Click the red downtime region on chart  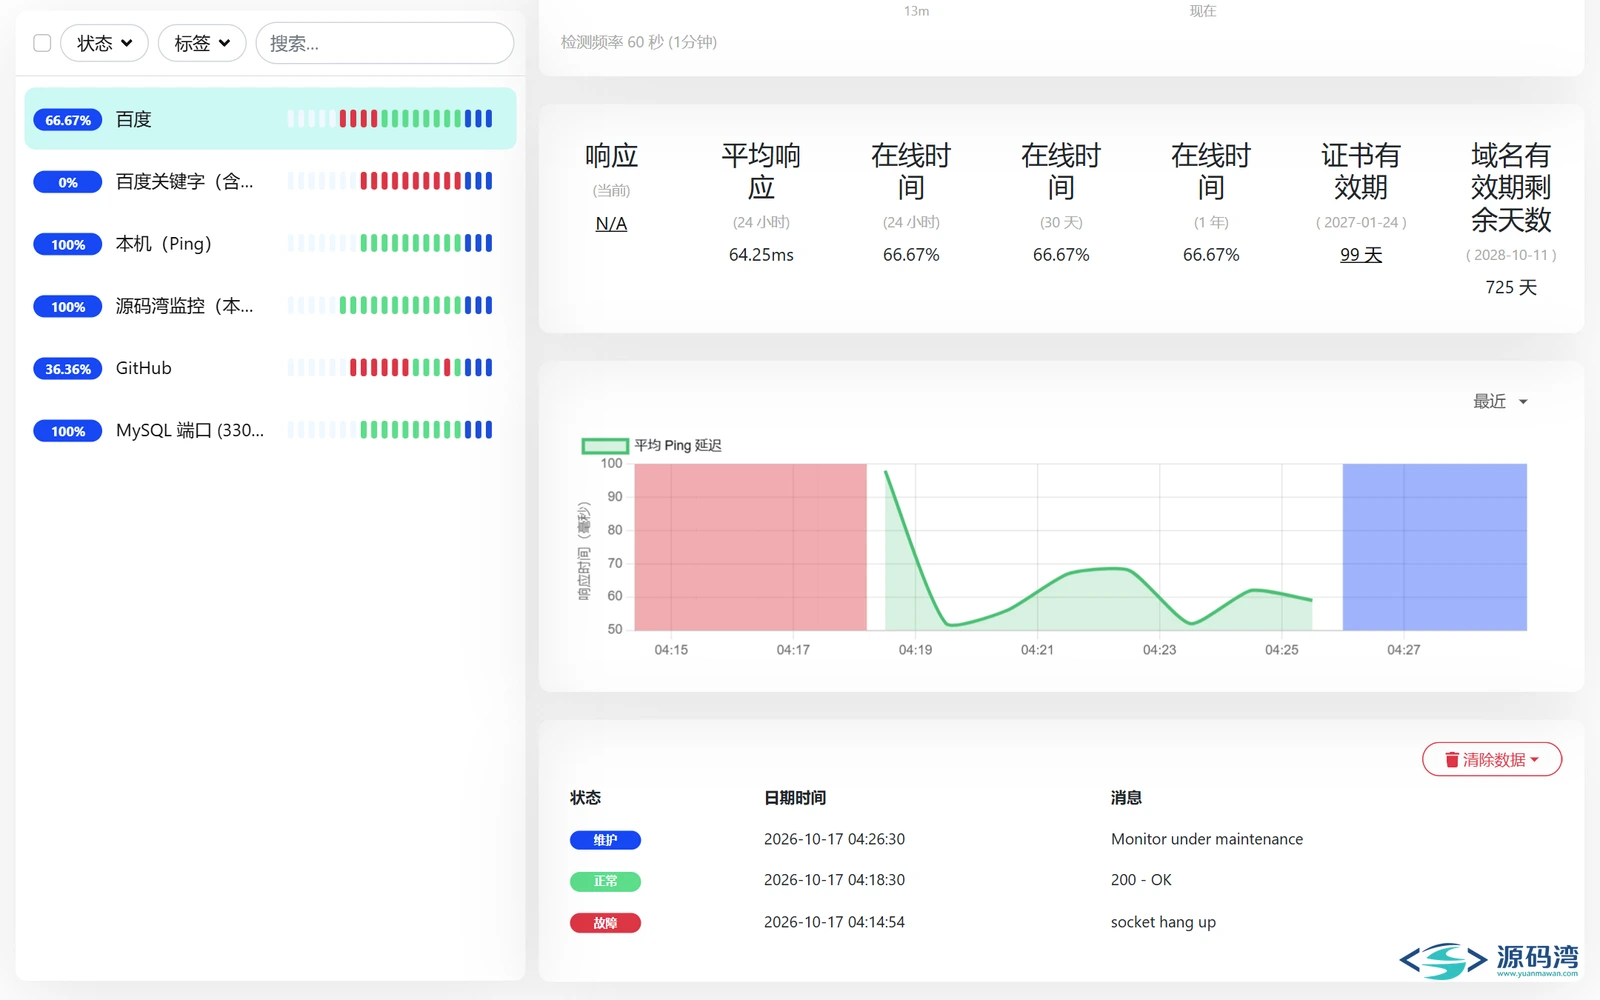pyautogui.click(x=750, y=547)
